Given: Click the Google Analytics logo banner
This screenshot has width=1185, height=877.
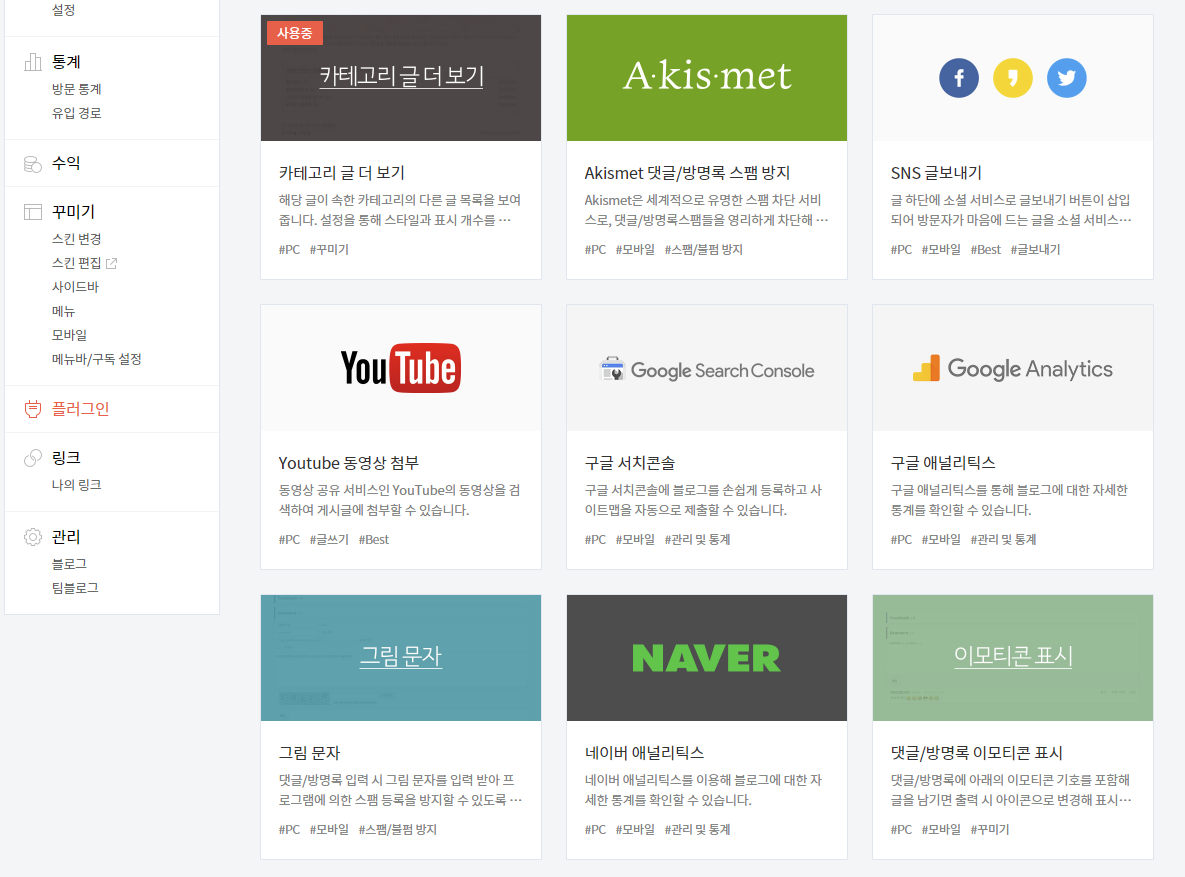Looking at the screenshot, I should (x=1013, y=368).
